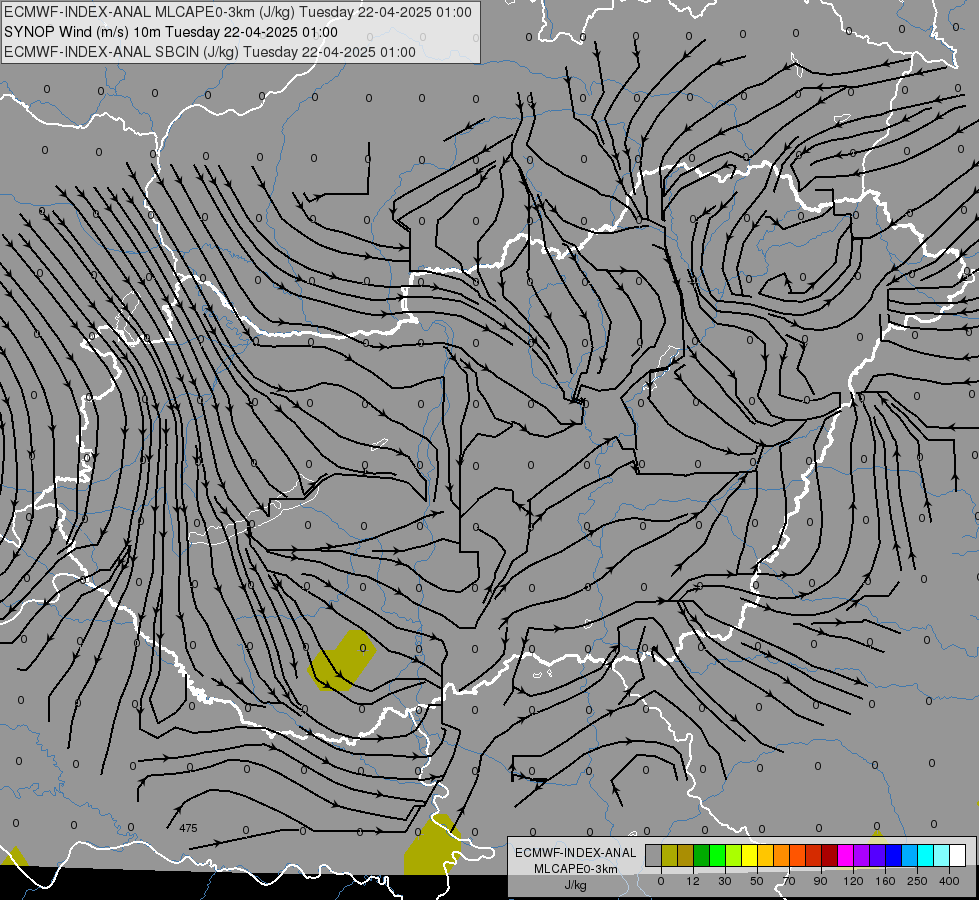The width and height of the screenshot is (979, 900).
Task: Click the 475 value label on the map
Action: 188,828
